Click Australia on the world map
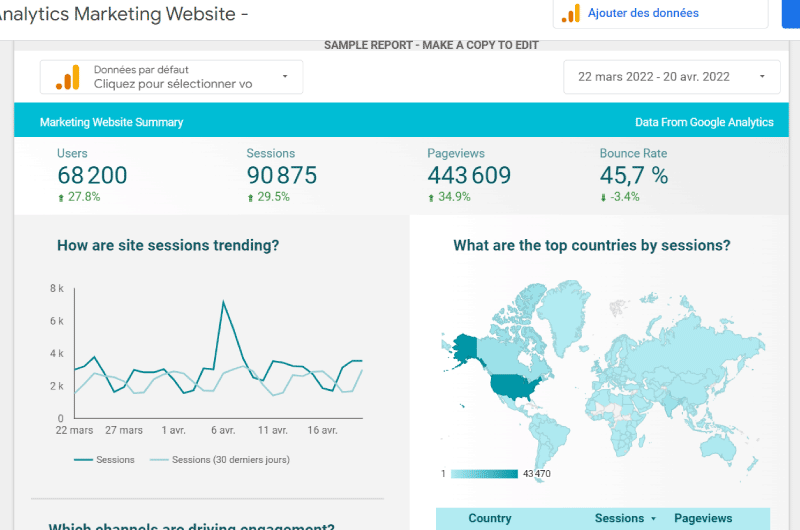Screen dimensions: 800x530 (718, 449)
